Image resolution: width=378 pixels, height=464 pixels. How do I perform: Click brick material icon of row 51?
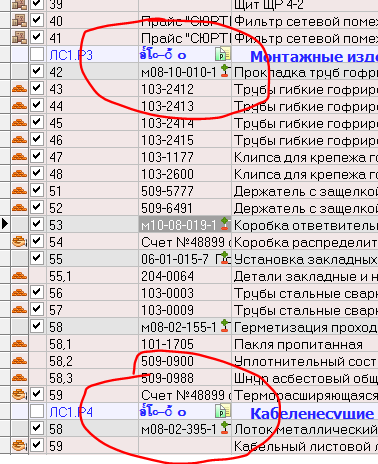[x=19, y=191]
